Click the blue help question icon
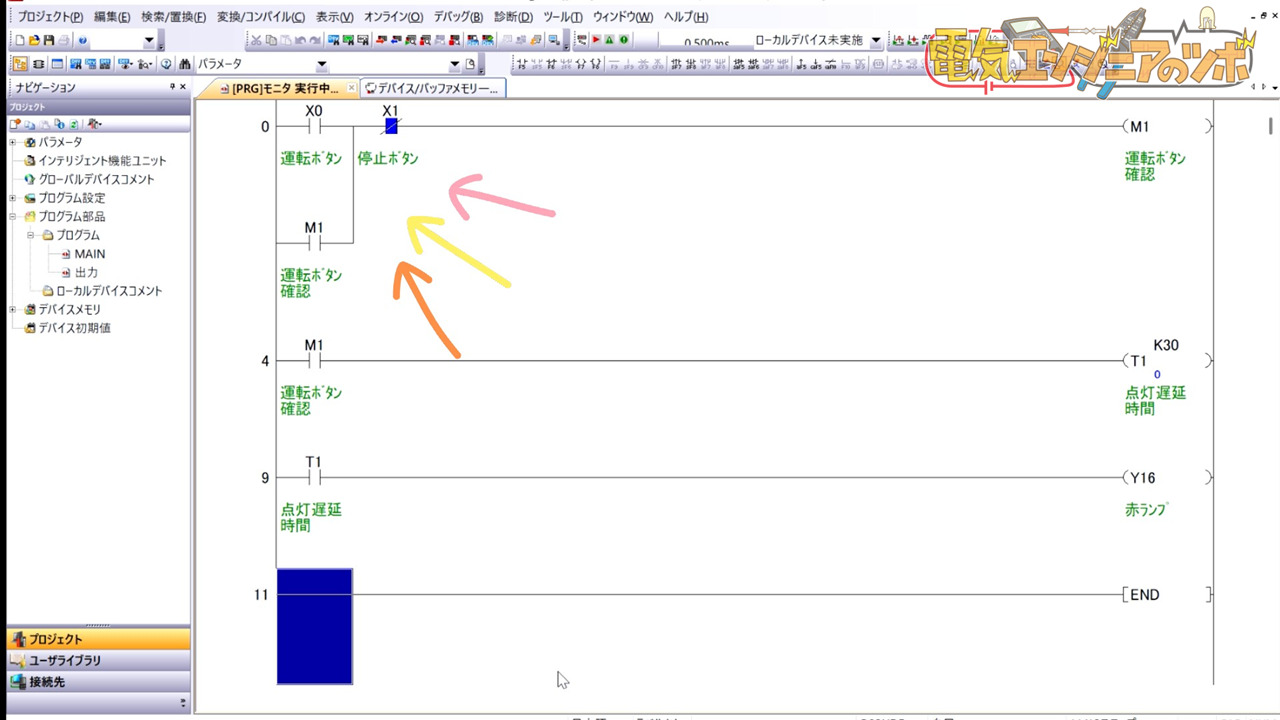1280x720 pixels. point(82,41)
